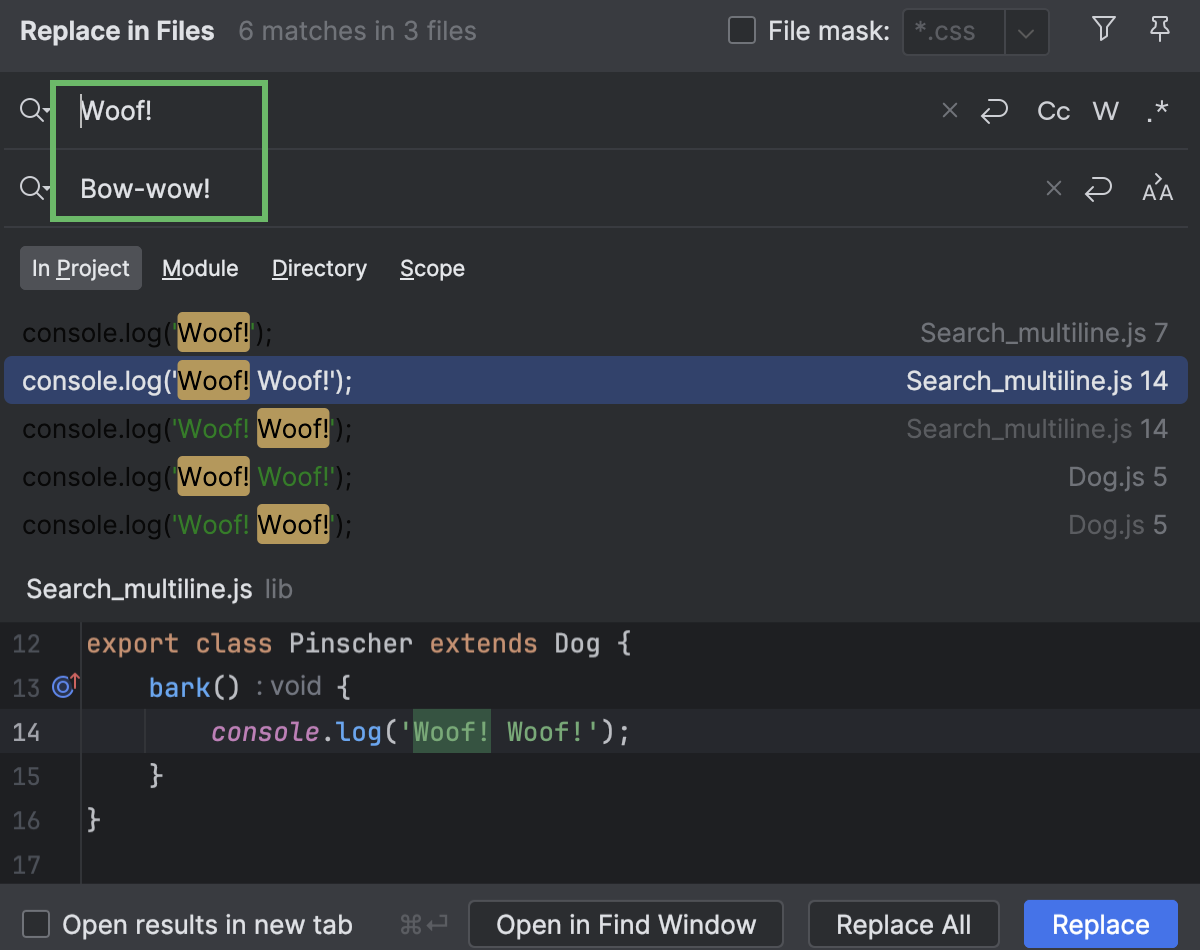Switch to the Module scope tab

click(200, 268)
